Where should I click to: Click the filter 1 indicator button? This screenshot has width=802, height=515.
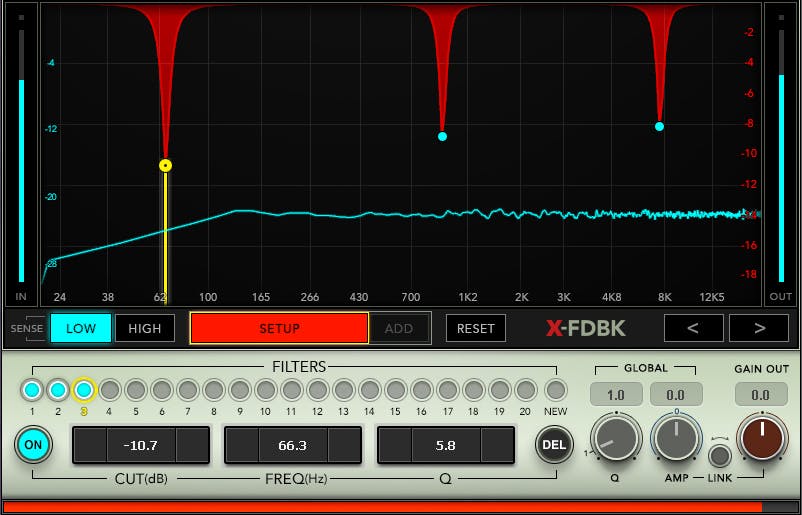tap(32, 390)
